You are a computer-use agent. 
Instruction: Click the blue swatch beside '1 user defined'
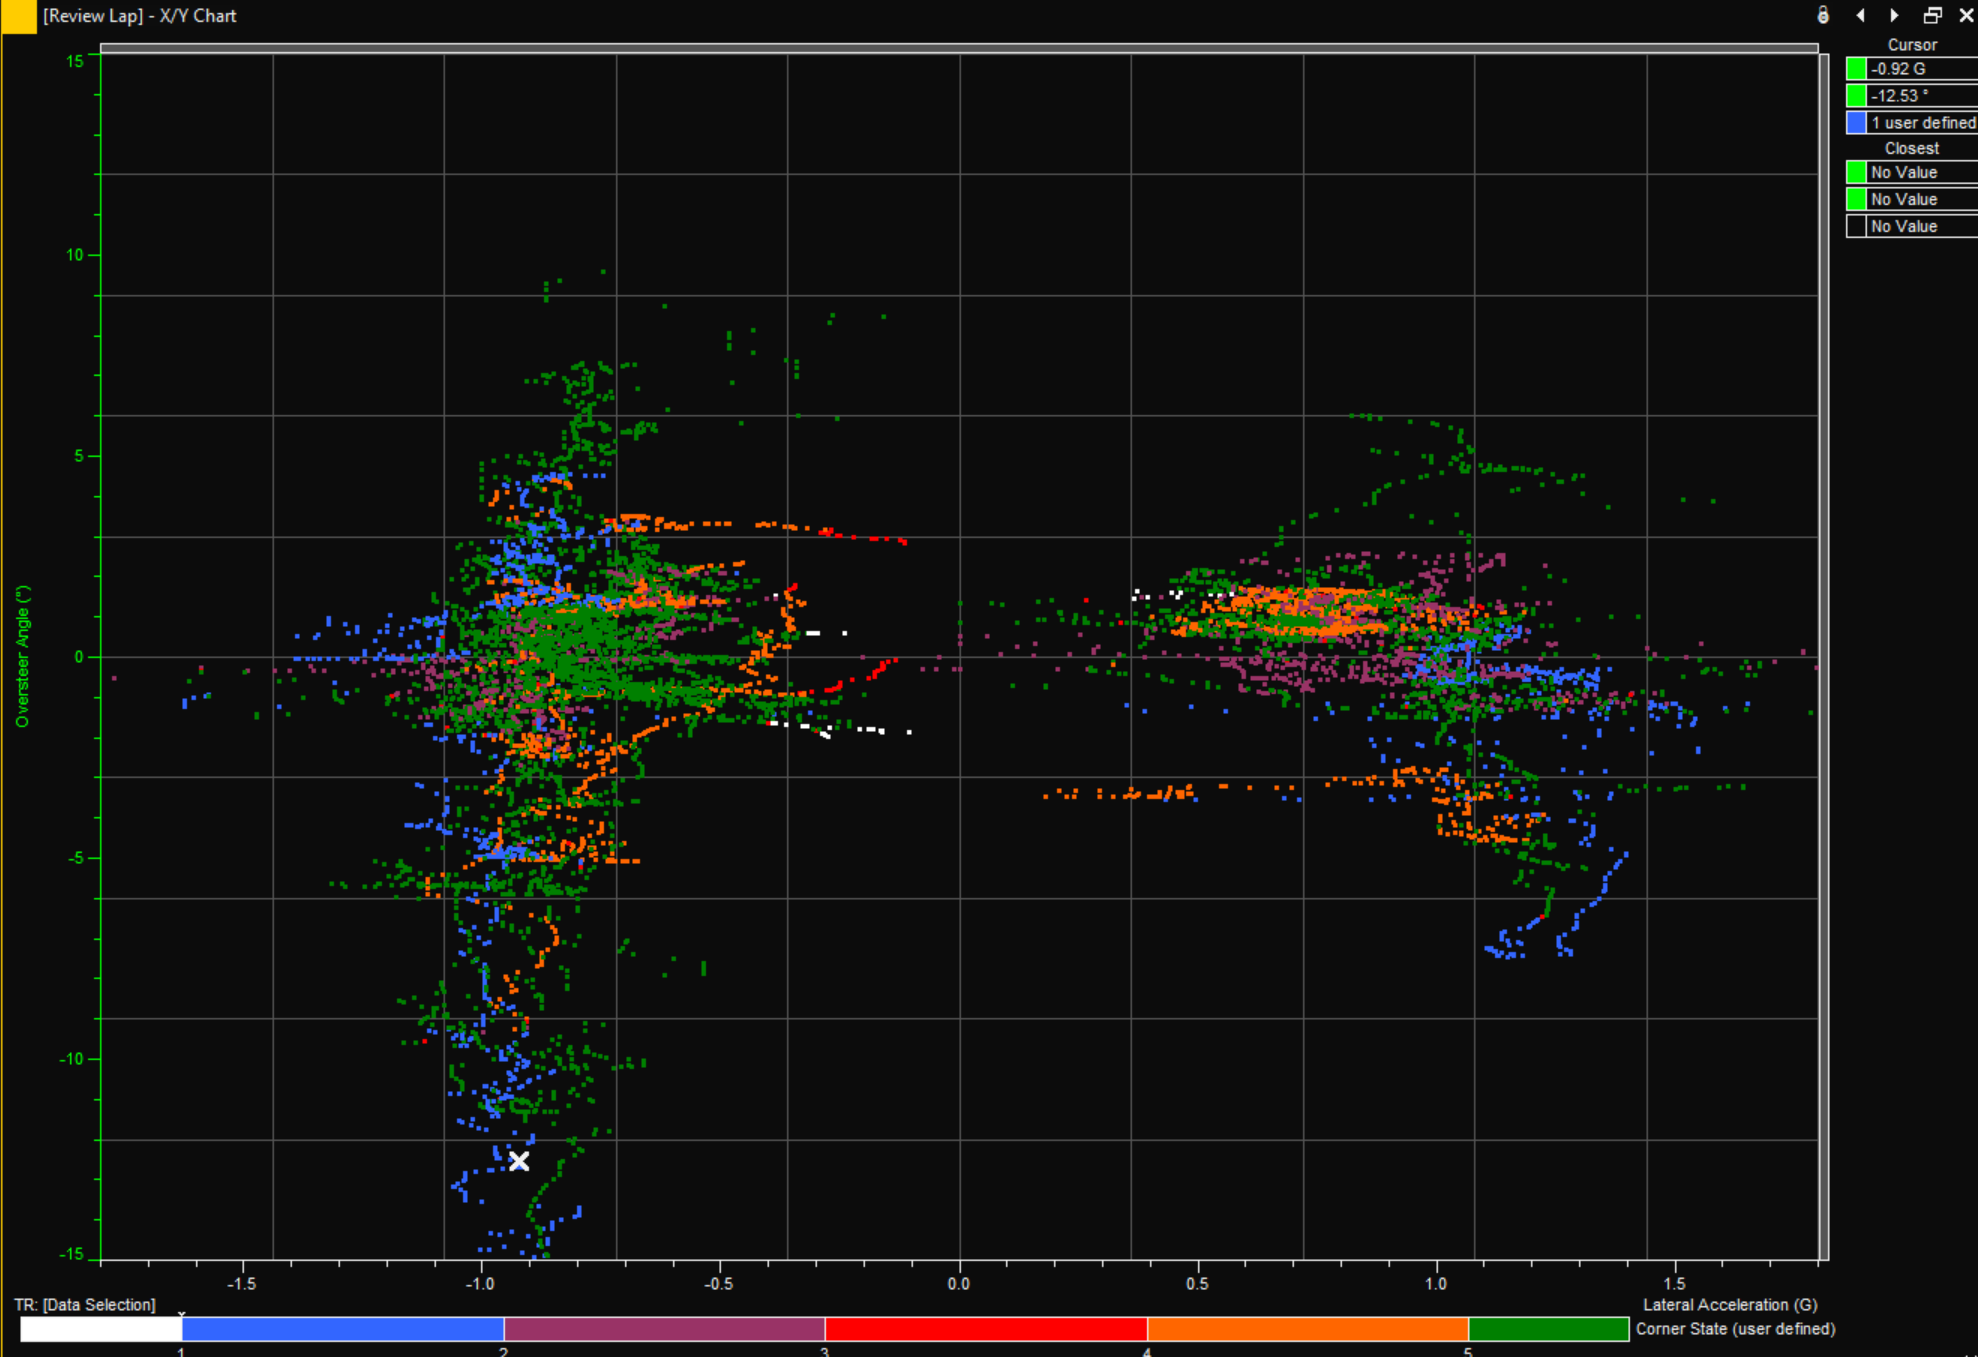pyautogui.click(x=1856, y=123)
